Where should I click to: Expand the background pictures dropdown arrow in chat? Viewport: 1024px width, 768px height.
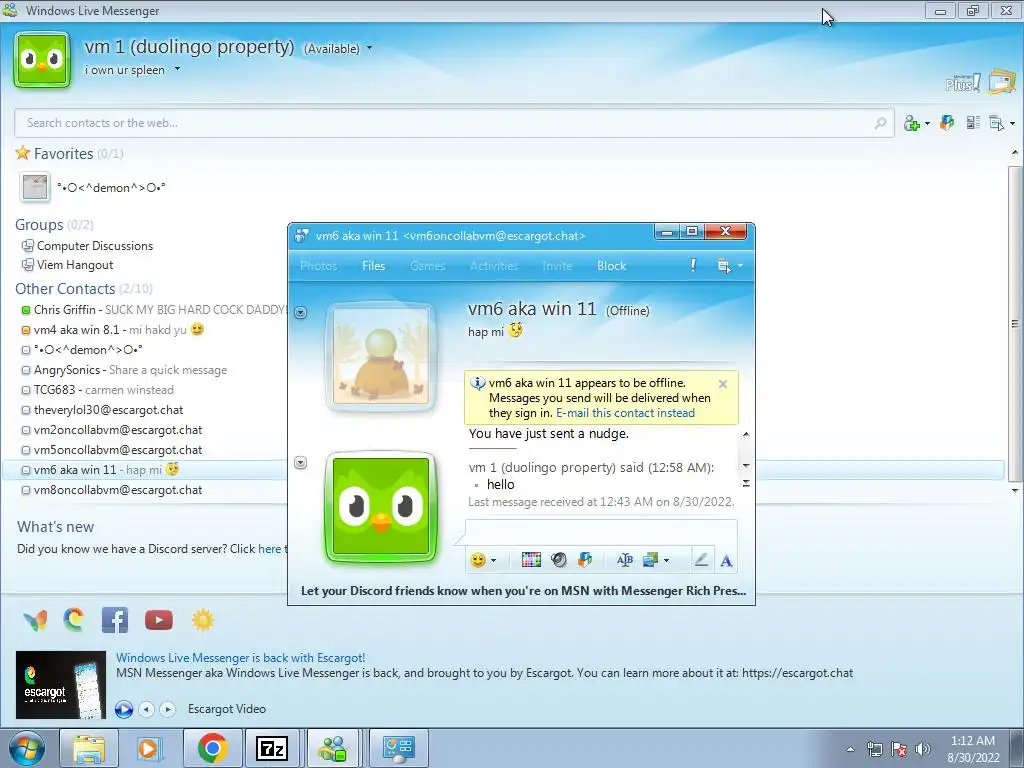click(666, 560)
